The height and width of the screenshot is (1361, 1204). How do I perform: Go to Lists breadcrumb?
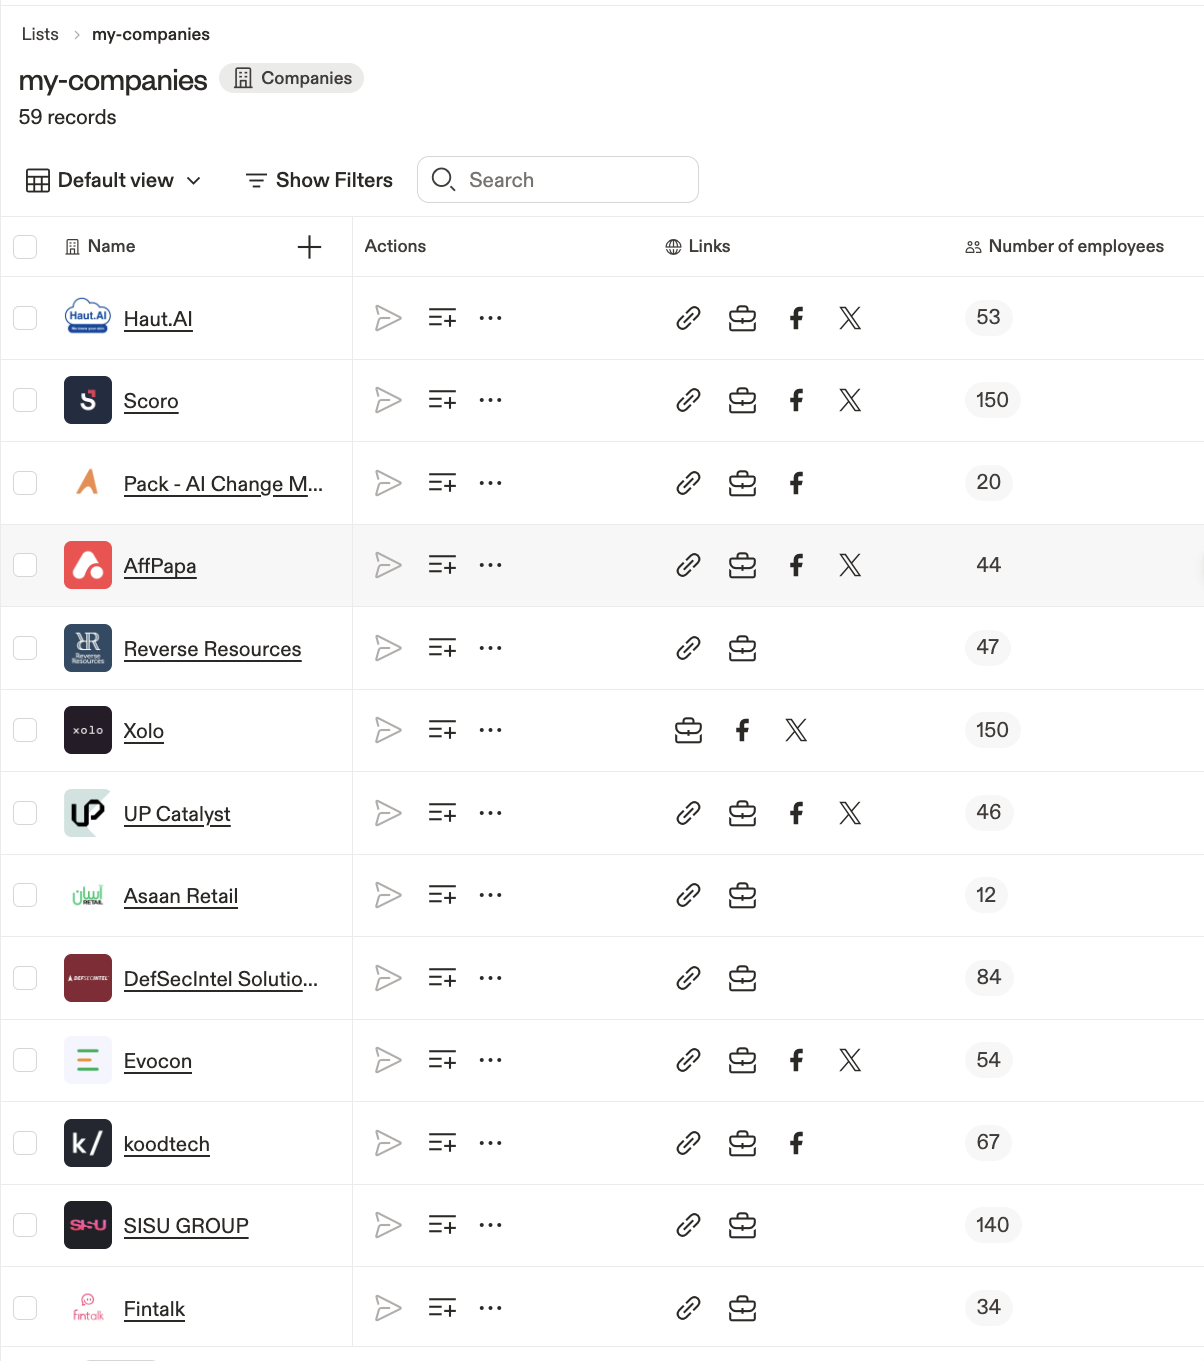pyautogui.click(x=40, y=34)
